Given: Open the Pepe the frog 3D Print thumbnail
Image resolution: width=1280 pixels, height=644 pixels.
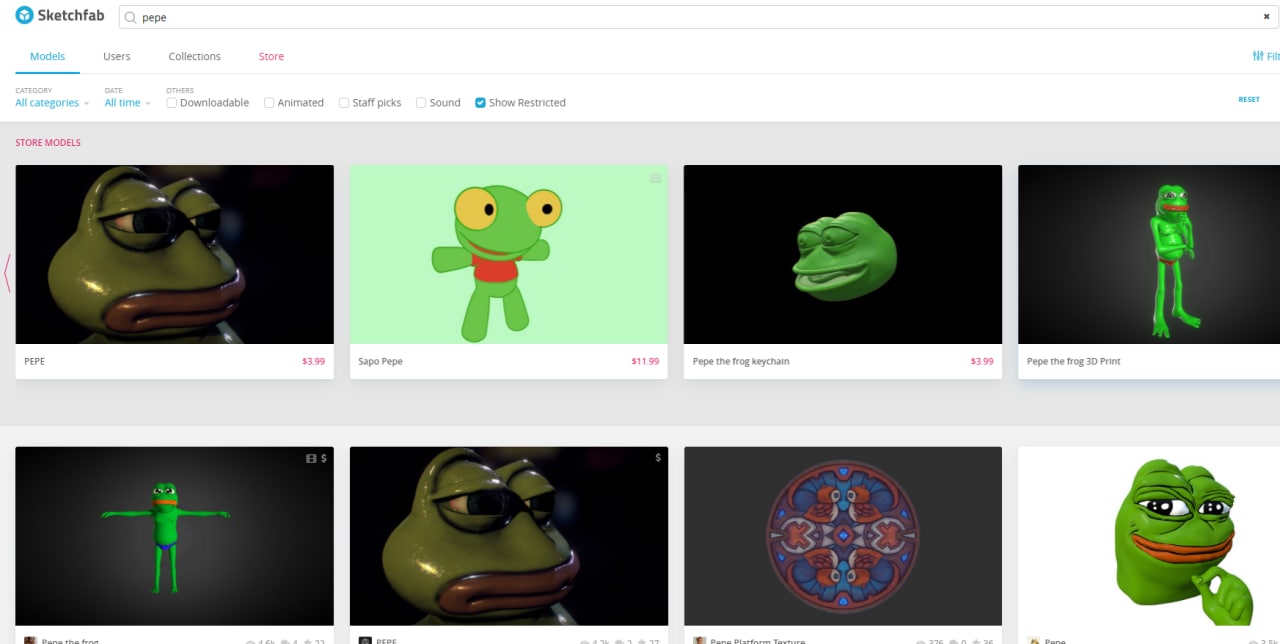Looking at the screenshot, I should (1149, 254).
